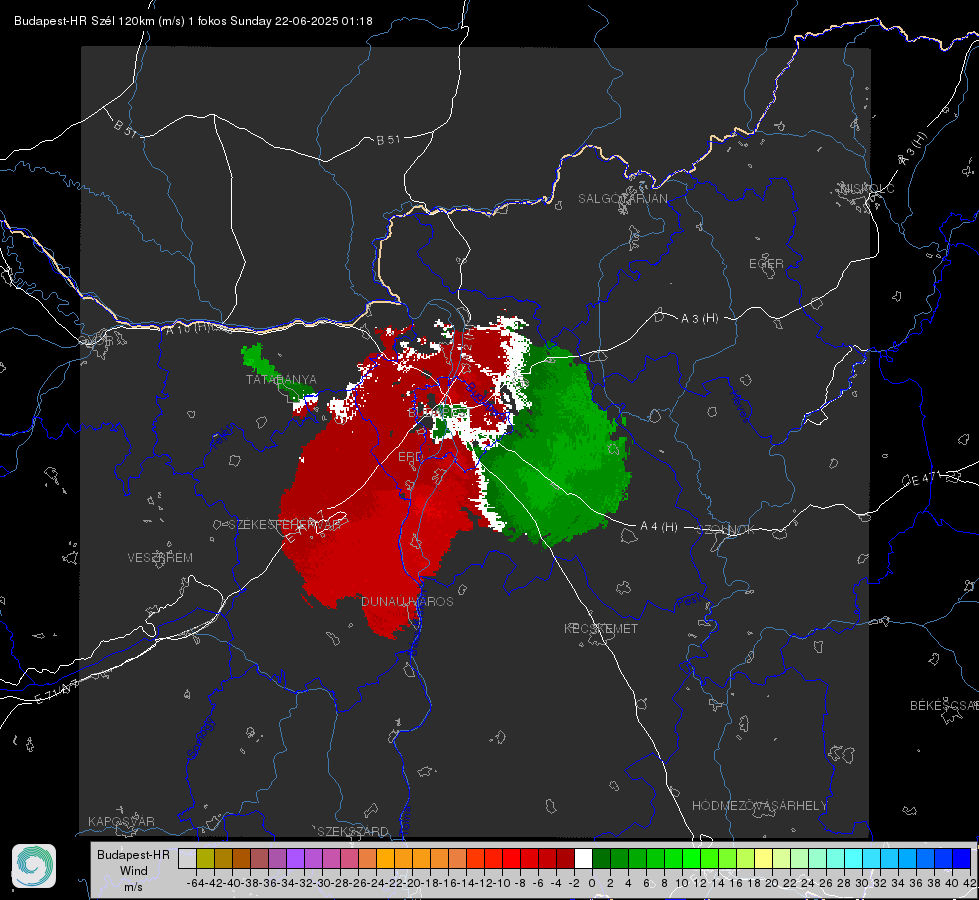
Task: Click the A 3 (H) road label near Miskolc
Action: (913, 149)
